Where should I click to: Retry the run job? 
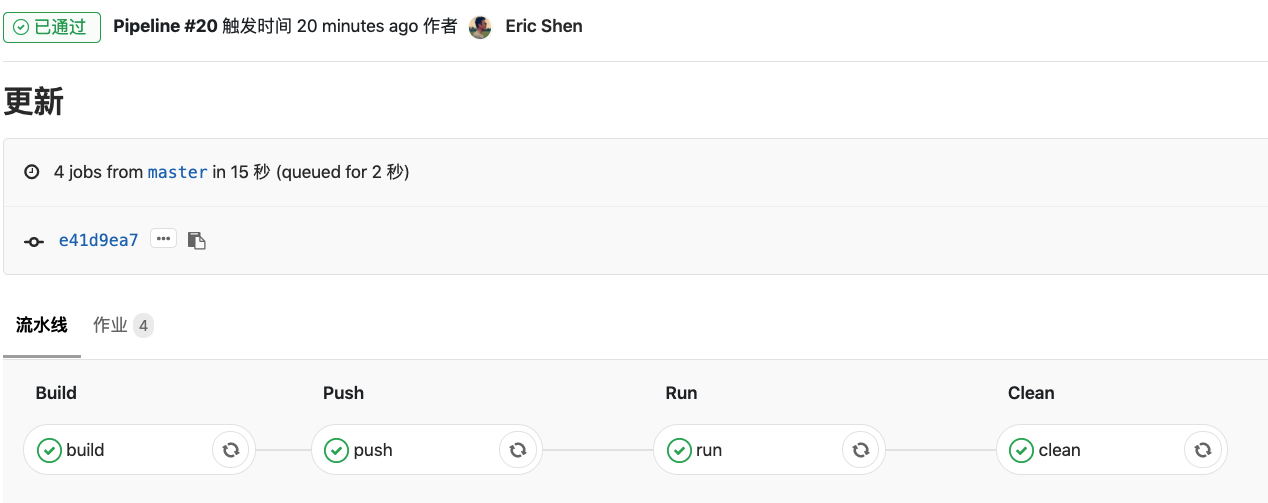coord(861,450)
